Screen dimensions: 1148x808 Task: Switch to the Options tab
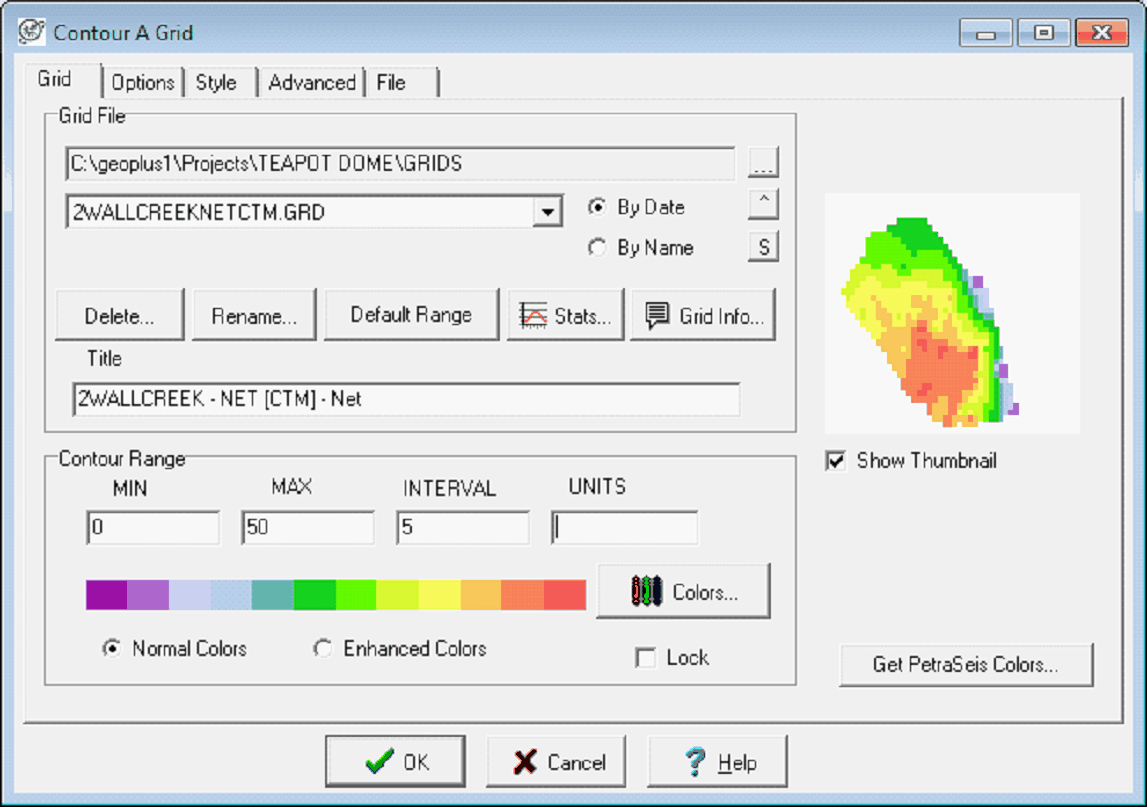click(143, 82)
